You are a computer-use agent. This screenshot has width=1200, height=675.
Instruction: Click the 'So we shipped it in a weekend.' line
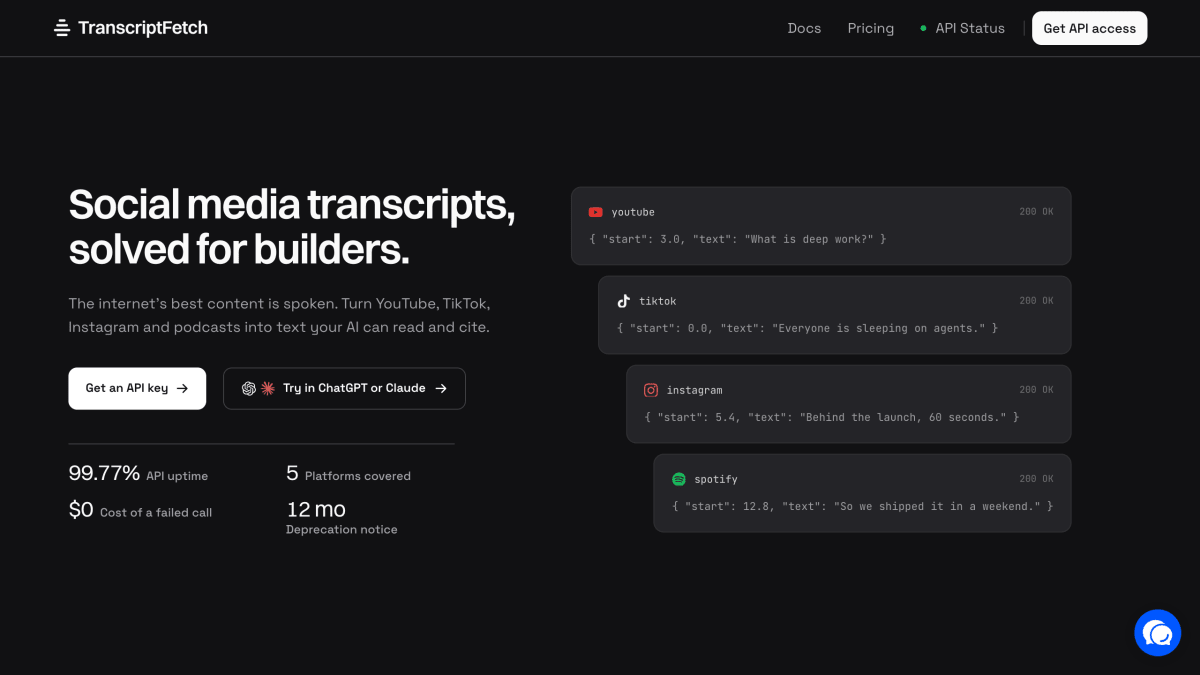(x=862, y=506)
